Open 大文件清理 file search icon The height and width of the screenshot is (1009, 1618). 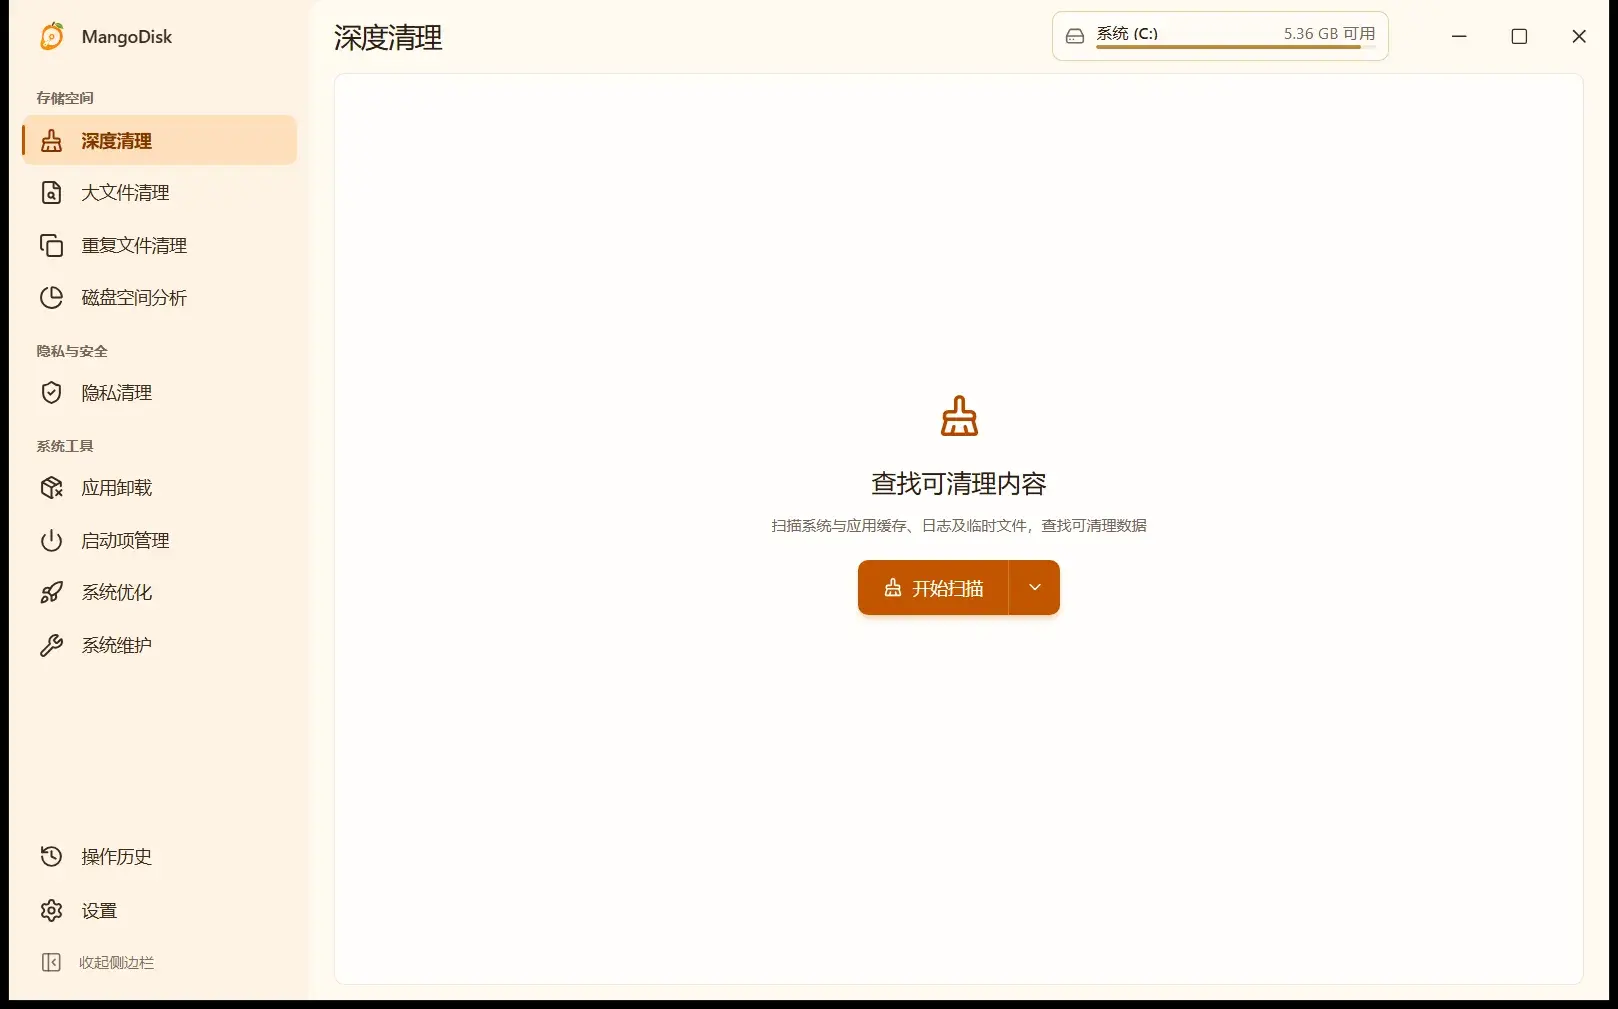51,192
